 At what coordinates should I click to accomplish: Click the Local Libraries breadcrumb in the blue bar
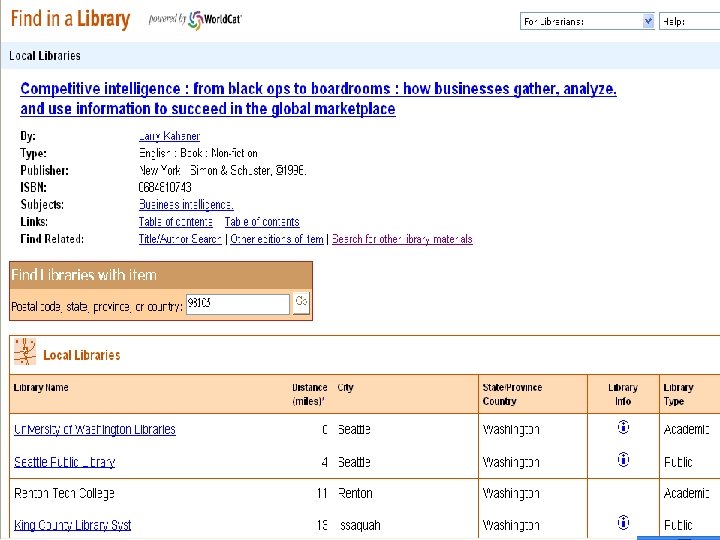45,56
